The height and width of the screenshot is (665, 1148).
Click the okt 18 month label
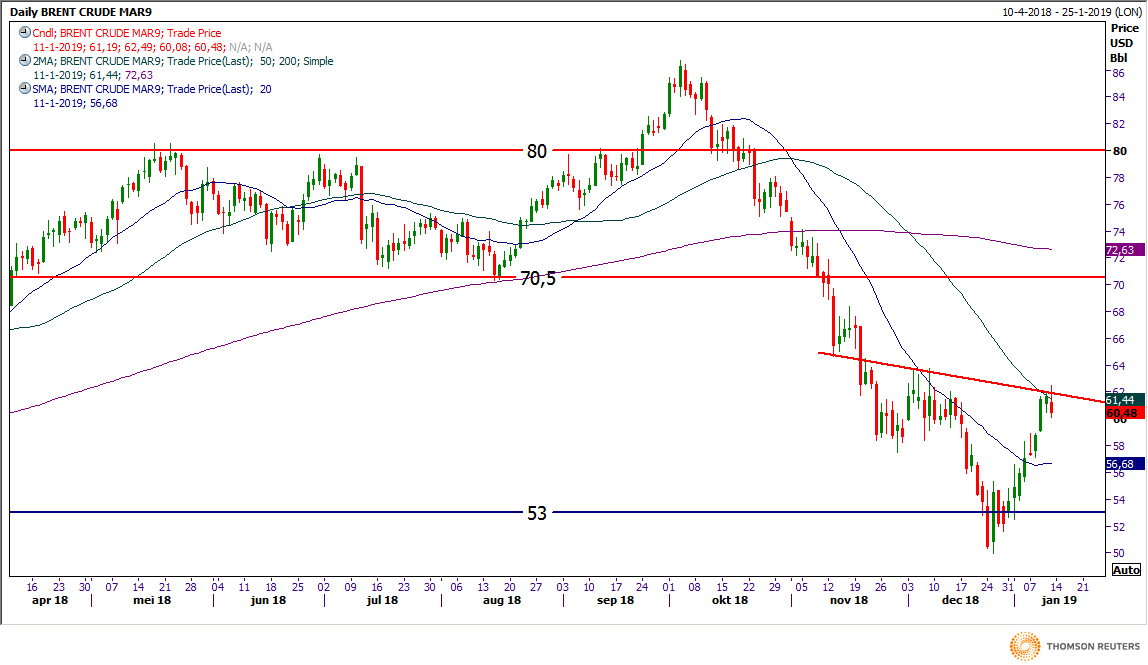(730, 600)
